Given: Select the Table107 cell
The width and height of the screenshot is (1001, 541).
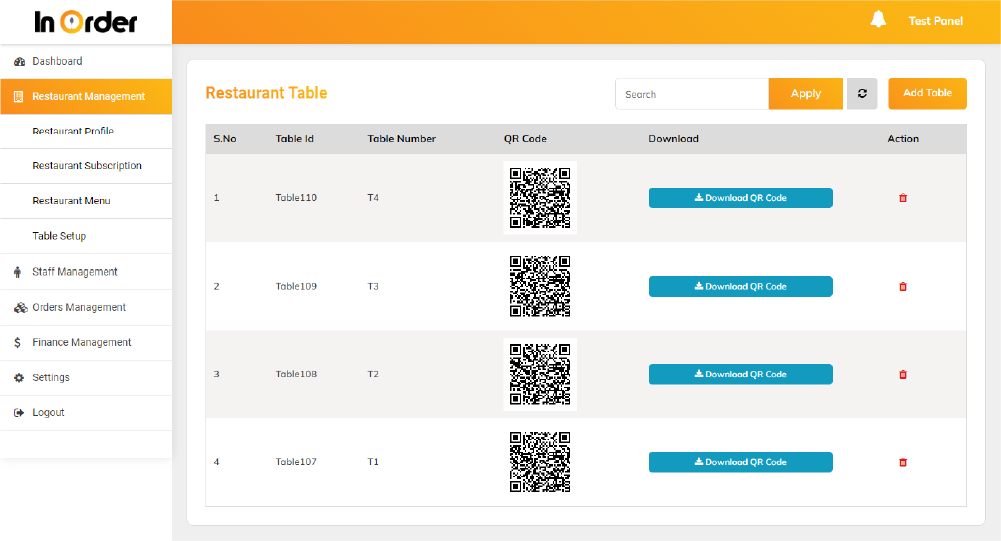Looking at the screenshot, I should point(296,462).
